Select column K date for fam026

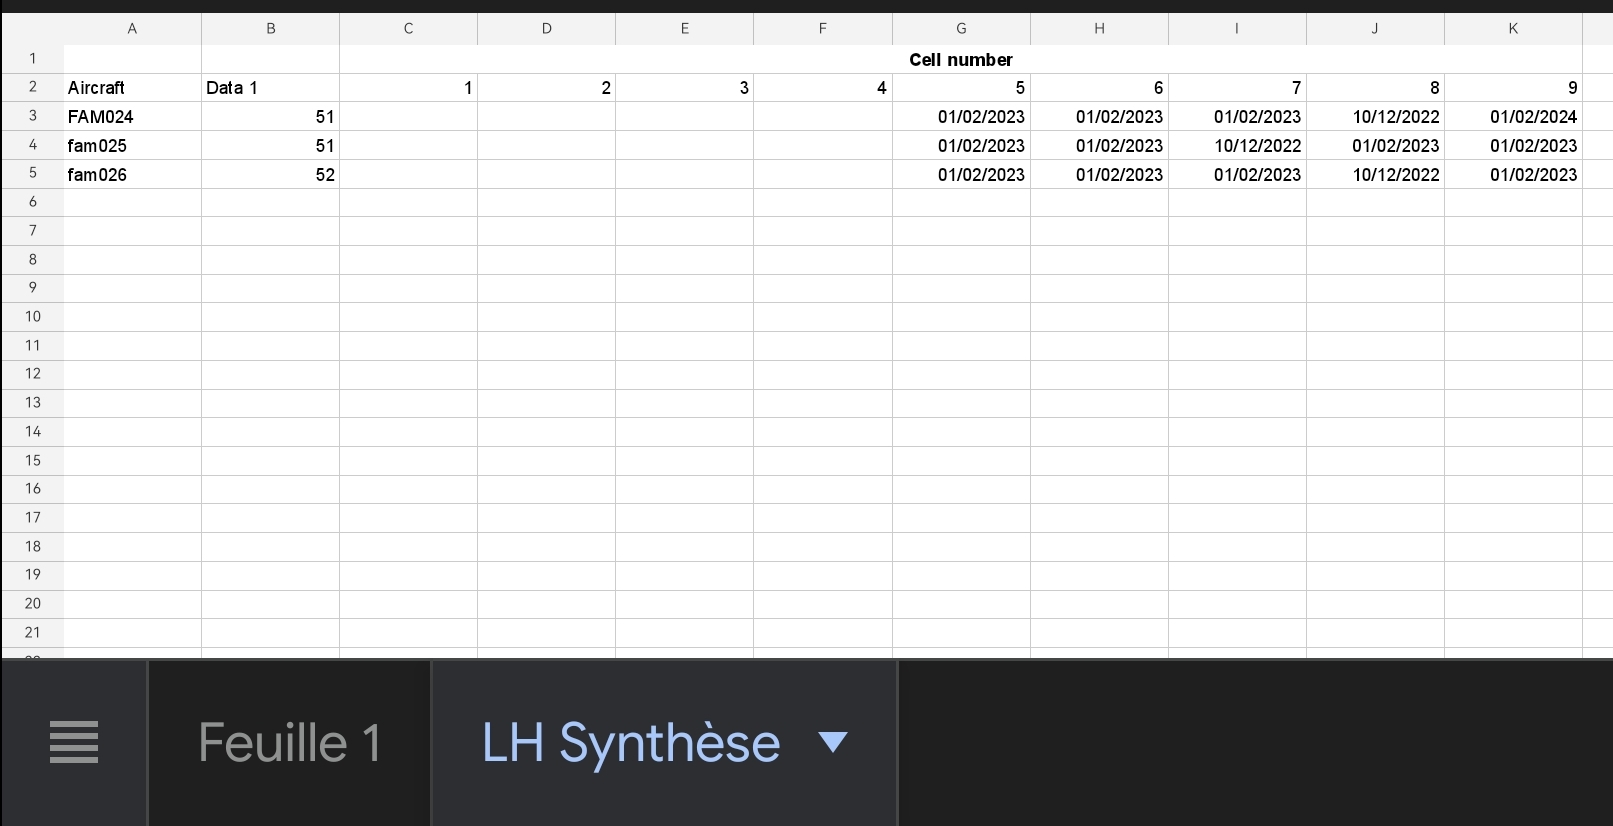tap(1513, 175)
